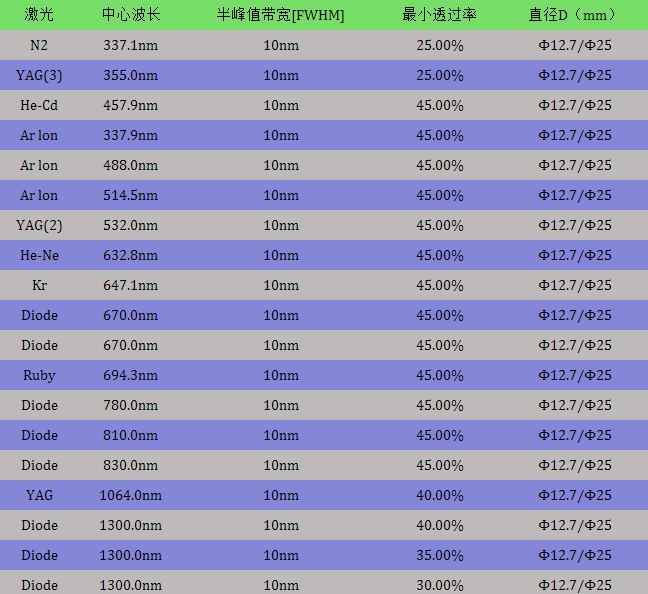Click 10nm bandwidth in the N2 row
The width and height of the screenshot is (648, 594).
coord(281,45)
